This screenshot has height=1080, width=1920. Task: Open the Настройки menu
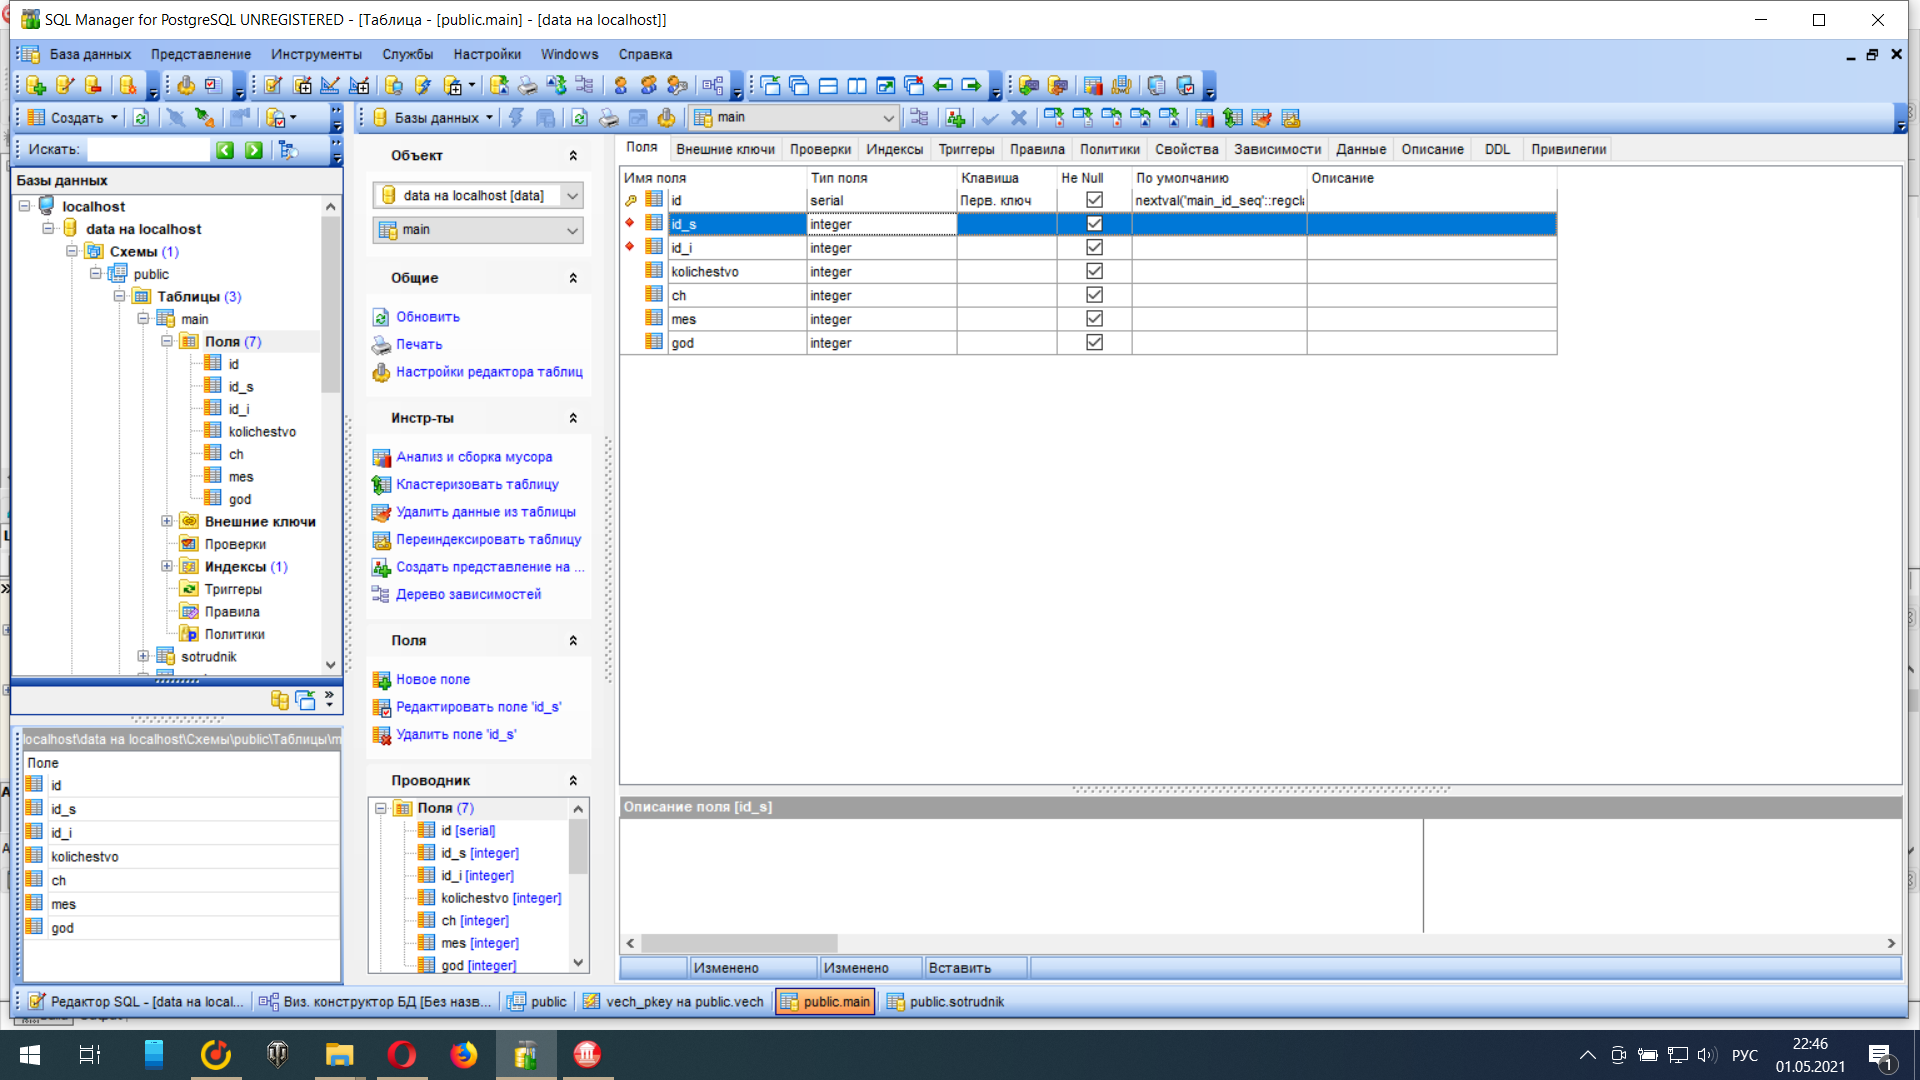click(487, 54)
